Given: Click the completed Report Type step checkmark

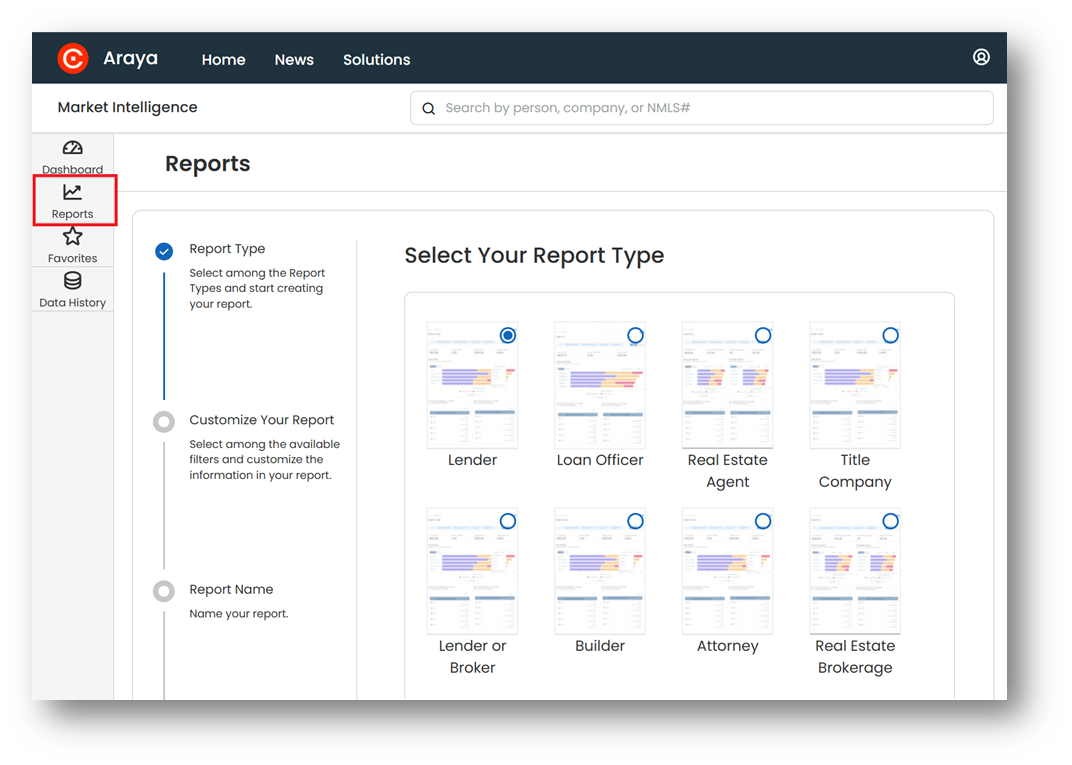Looking at the screenshot, I should coord(164,252).
